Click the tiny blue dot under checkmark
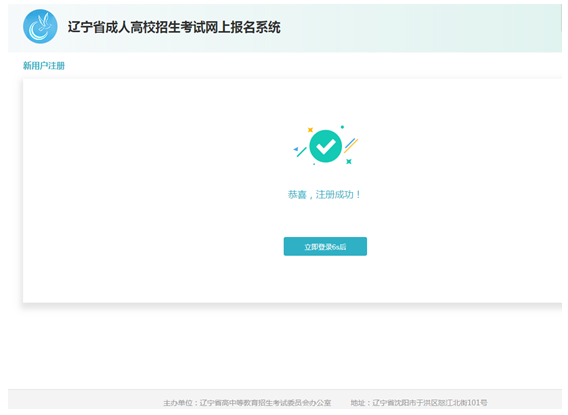568x415 pixels. tap(314, 164)
